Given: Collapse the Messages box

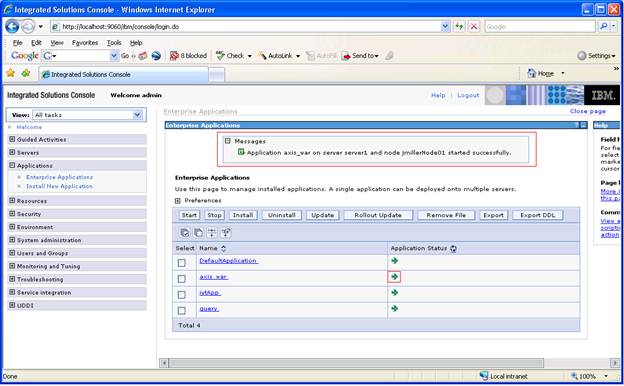Looking at the screenshot, I should pos(228,141).
